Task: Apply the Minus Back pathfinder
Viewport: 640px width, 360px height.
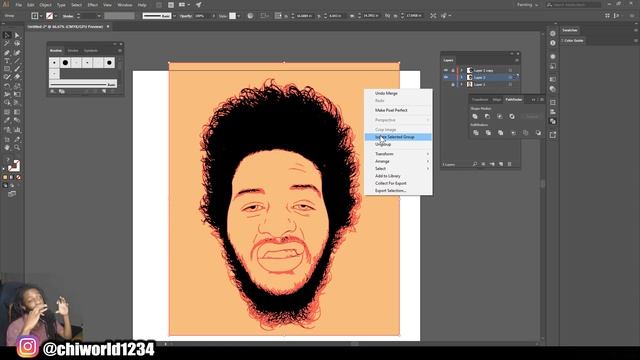Action: pos(538,133)
